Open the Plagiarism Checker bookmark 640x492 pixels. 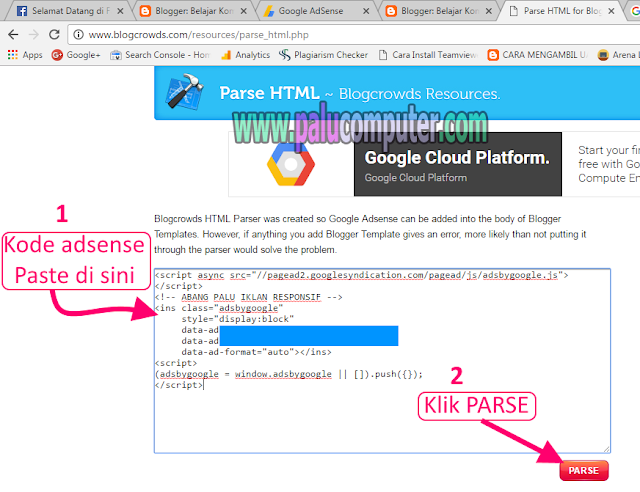tap(323, 55)
